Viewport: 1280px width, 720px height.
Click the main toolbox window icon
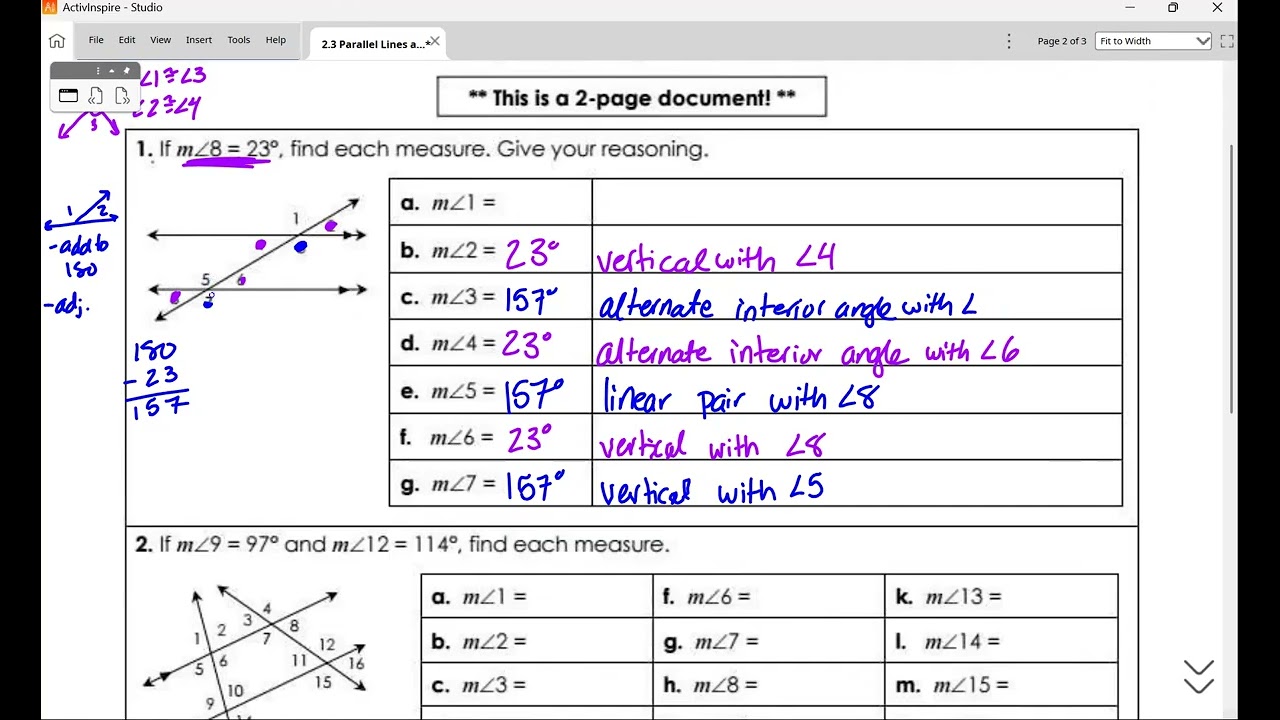tap(68, 96)
